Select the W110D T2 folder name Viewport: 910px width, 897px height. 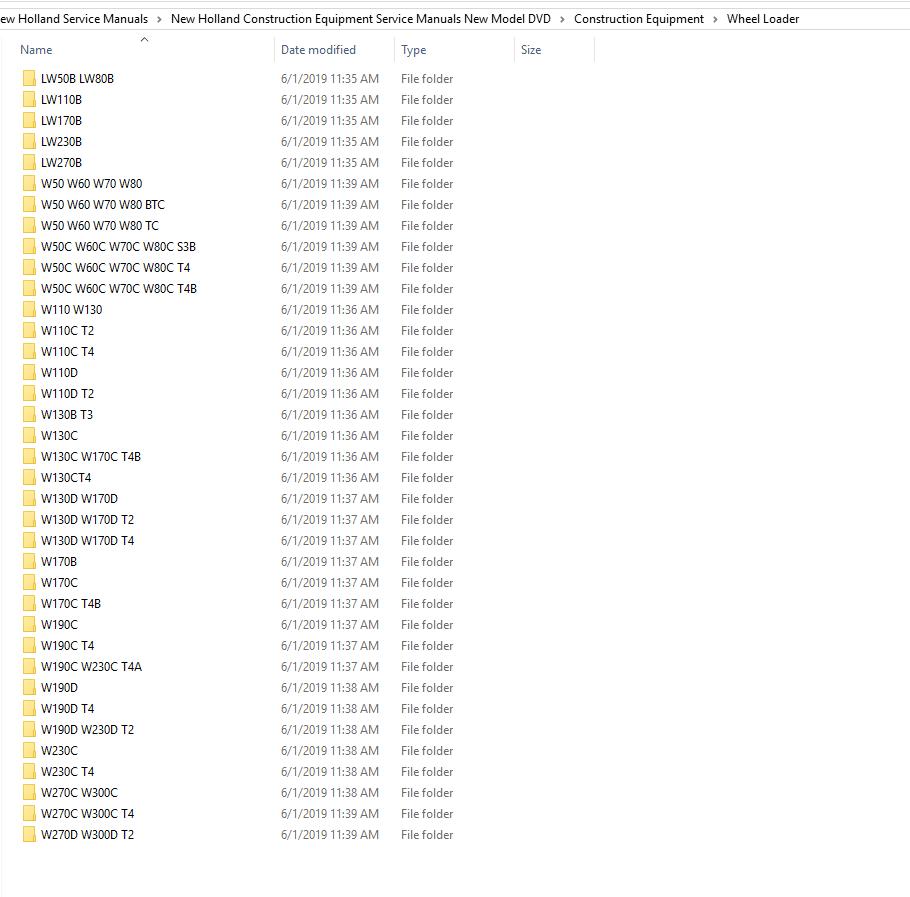67,393
